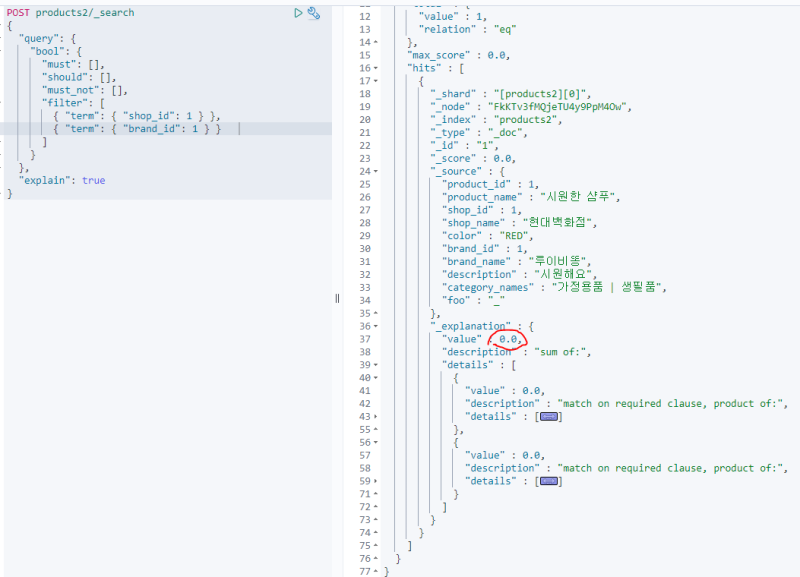Click the "_index" : "products2" line

[x=496, y=119]
